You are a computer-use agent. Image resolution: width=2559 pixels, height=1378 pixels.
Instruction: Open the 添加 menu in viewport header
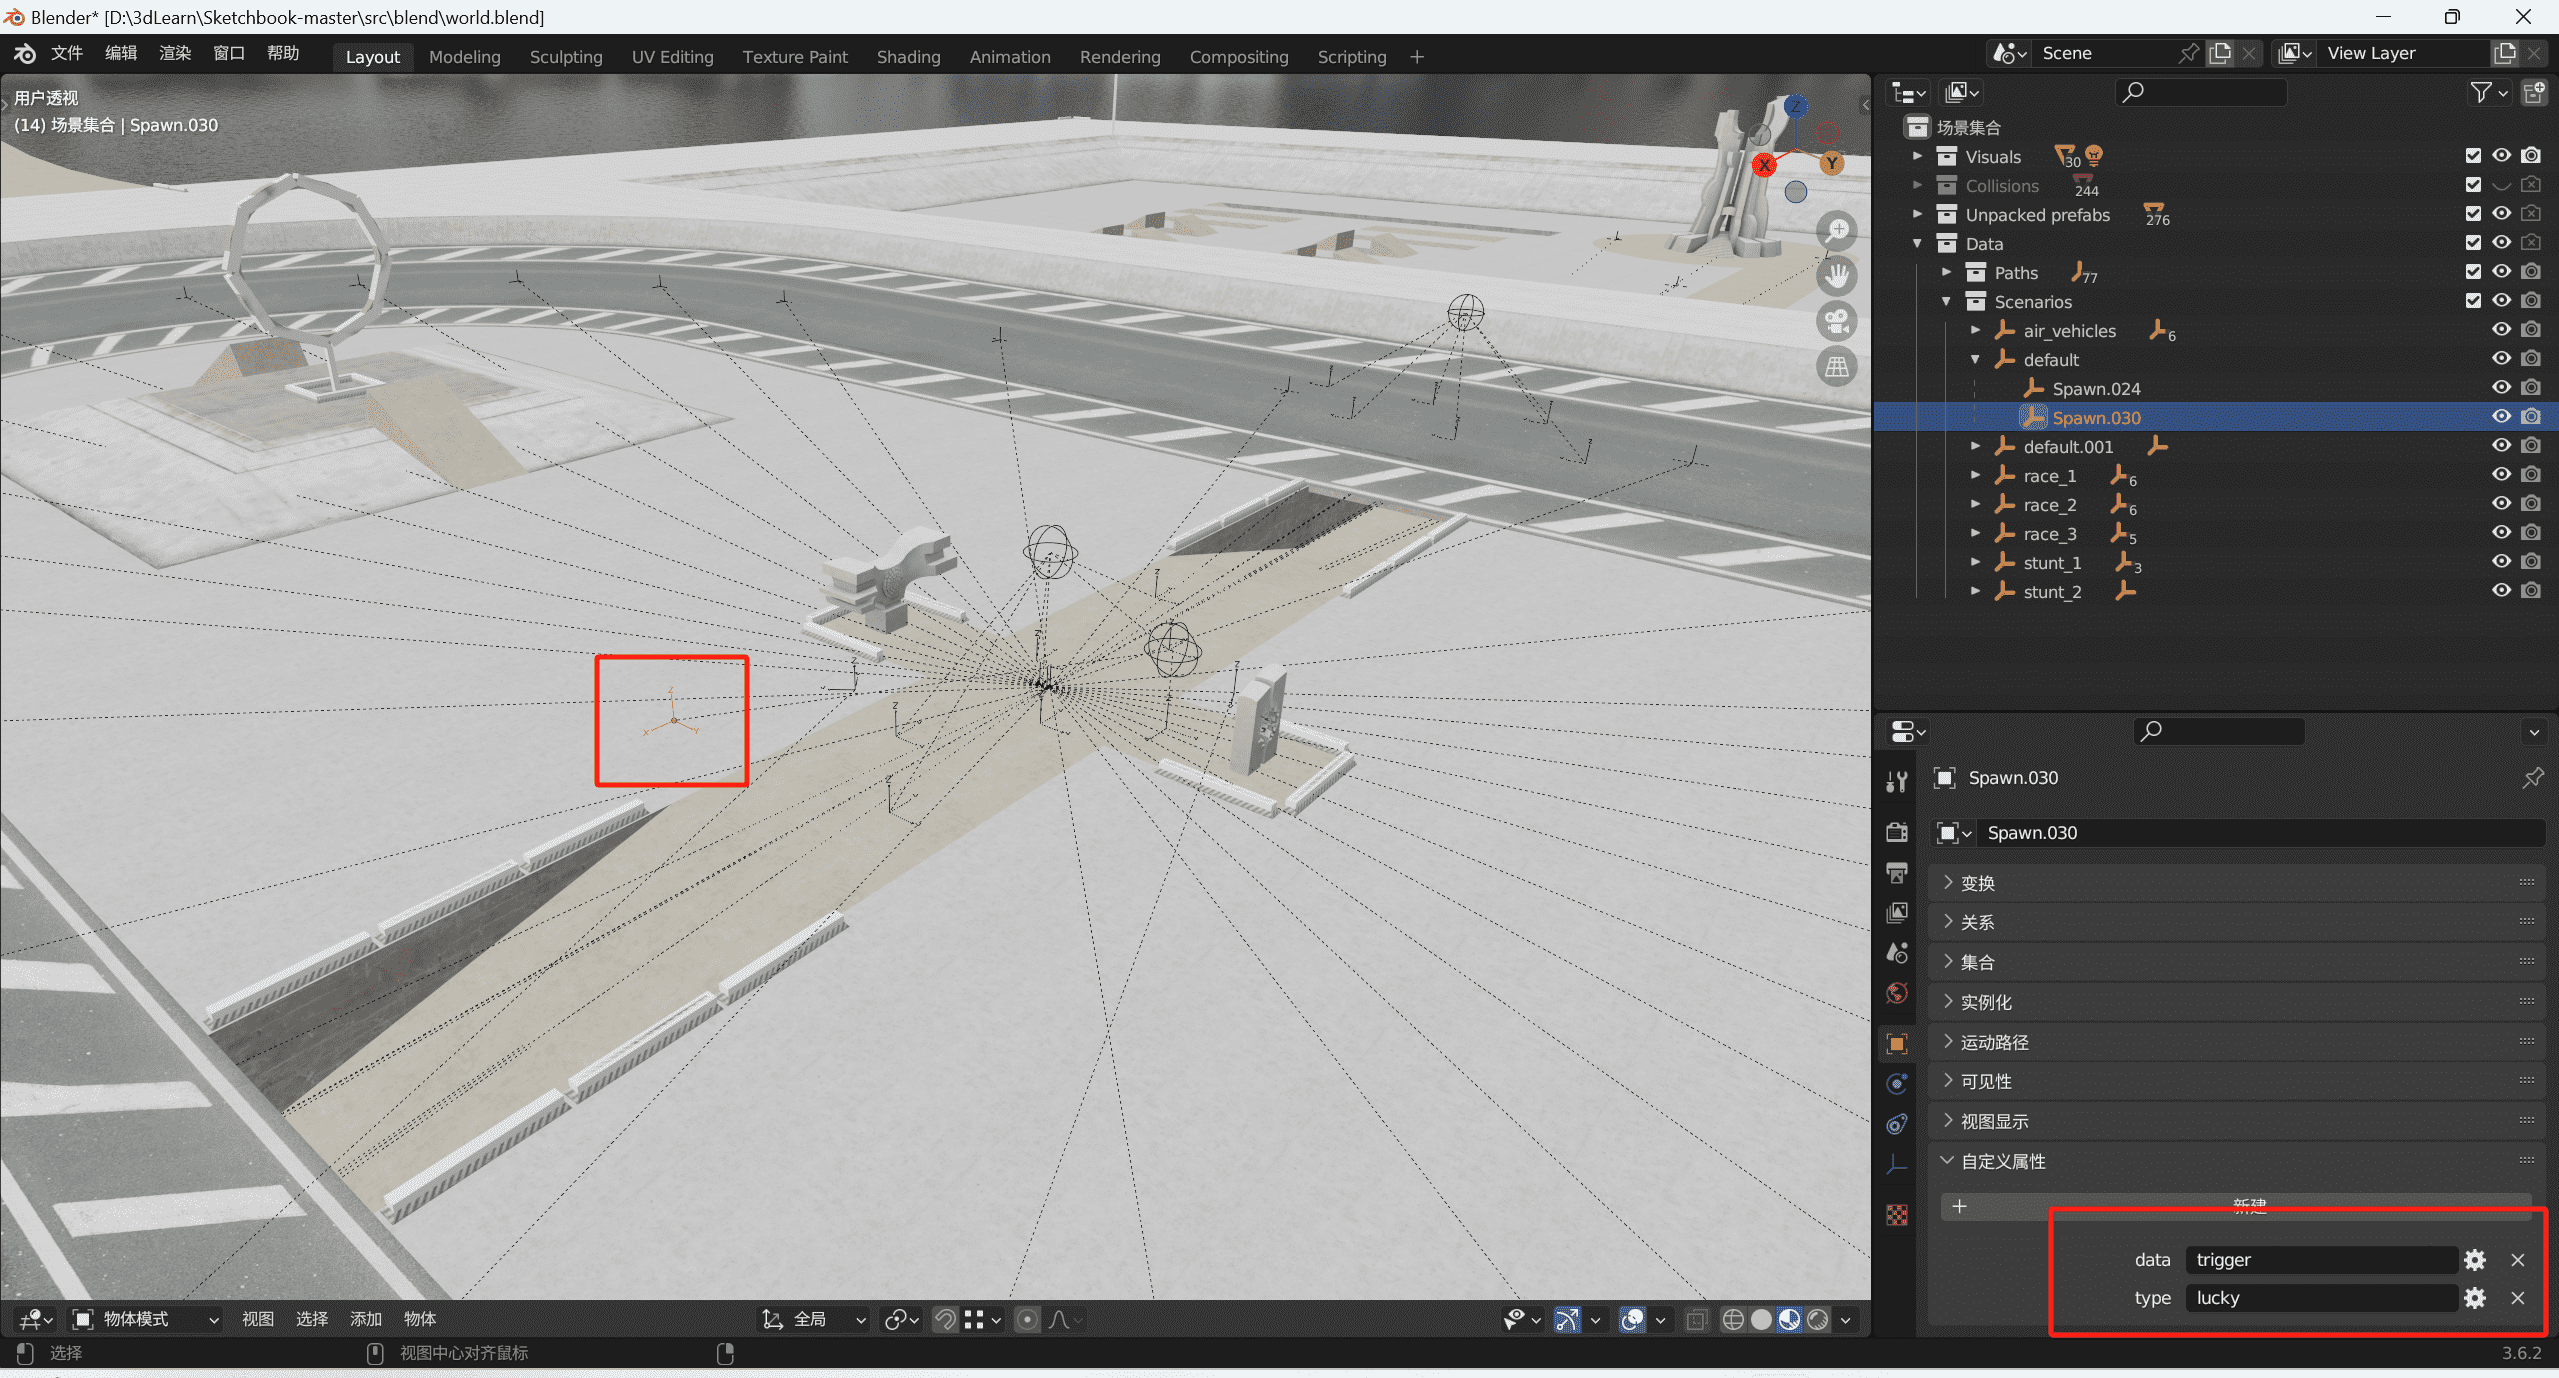coord(366,1320)
